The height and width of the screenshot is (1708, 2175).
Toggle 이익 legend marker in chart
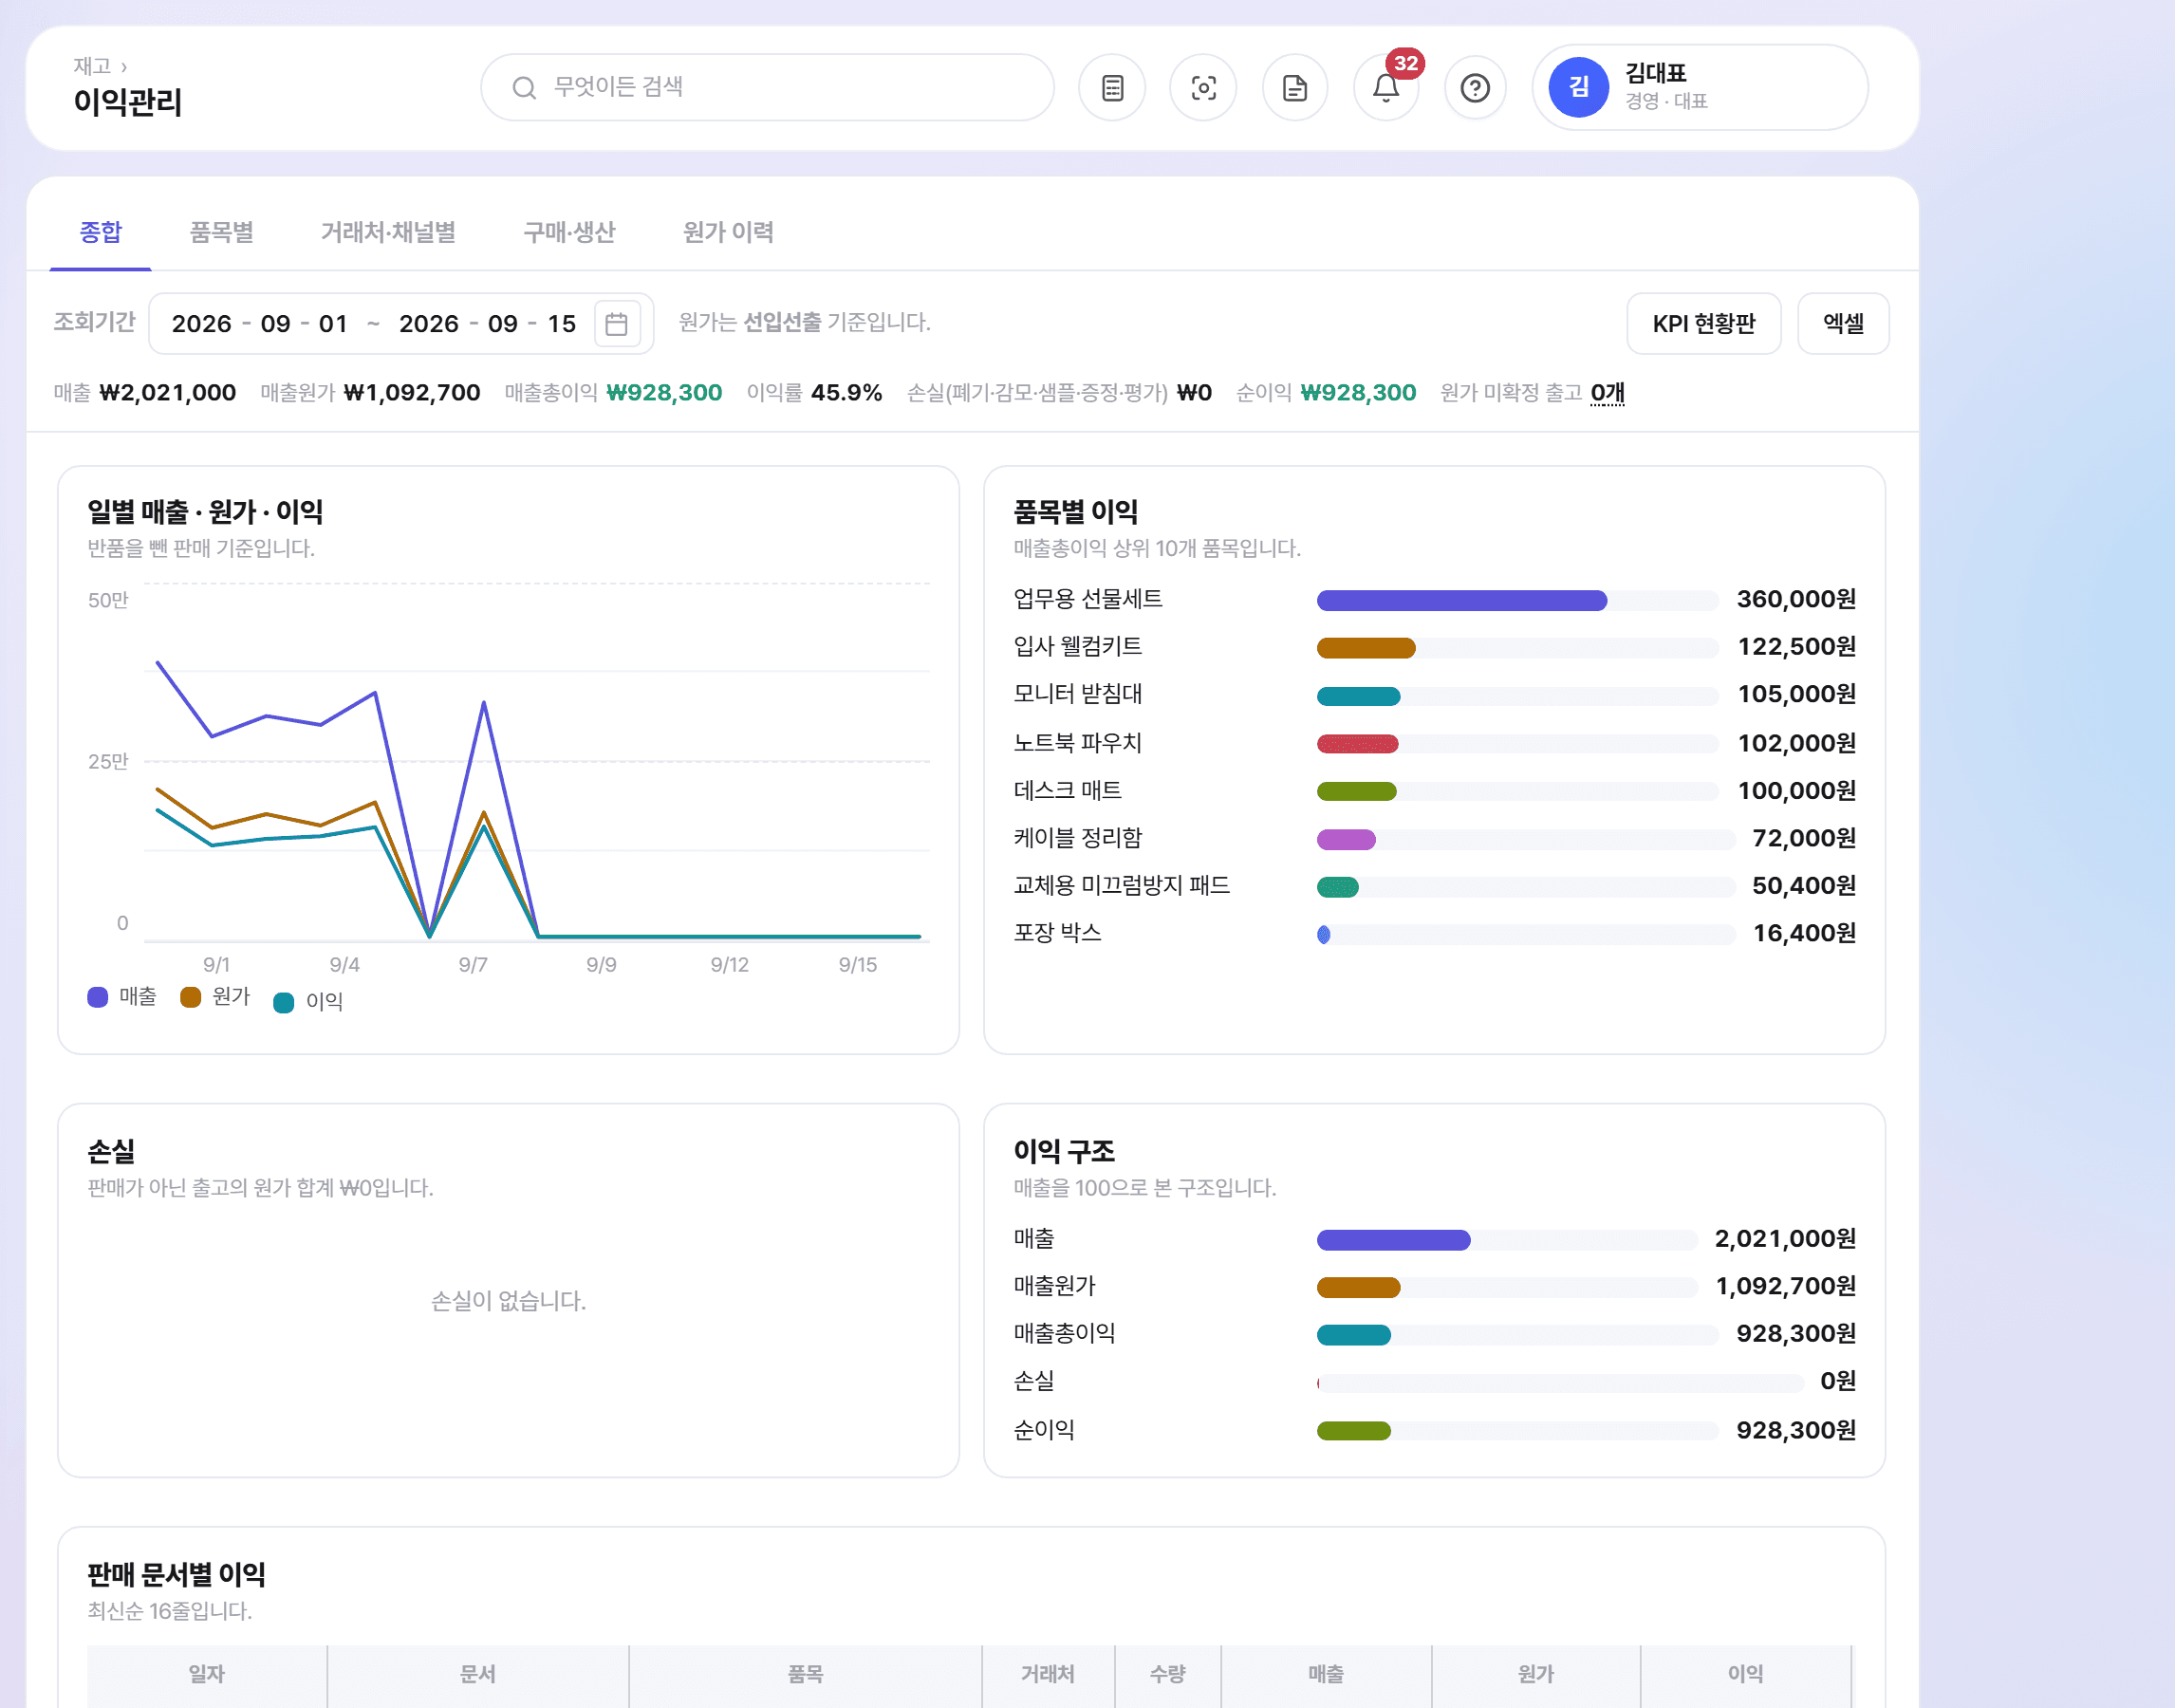click(284, 1002)
